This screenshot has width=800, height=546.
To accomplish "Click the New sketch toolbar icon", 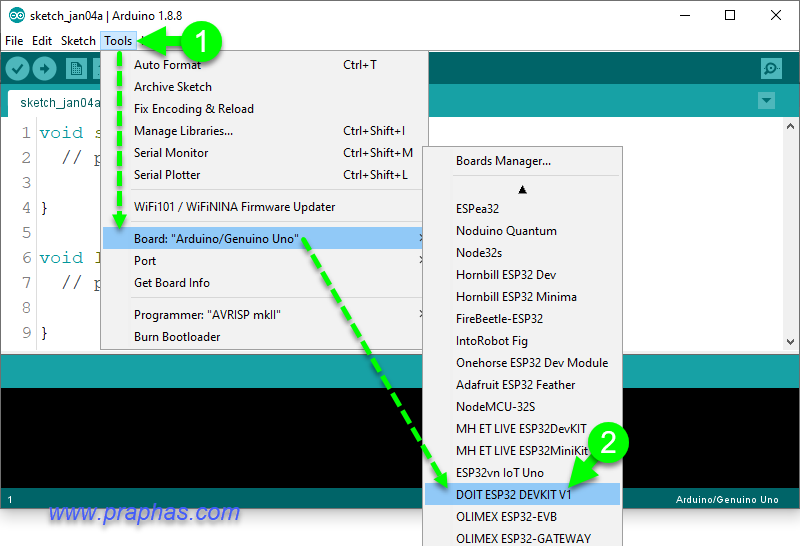I will (76, 68).
